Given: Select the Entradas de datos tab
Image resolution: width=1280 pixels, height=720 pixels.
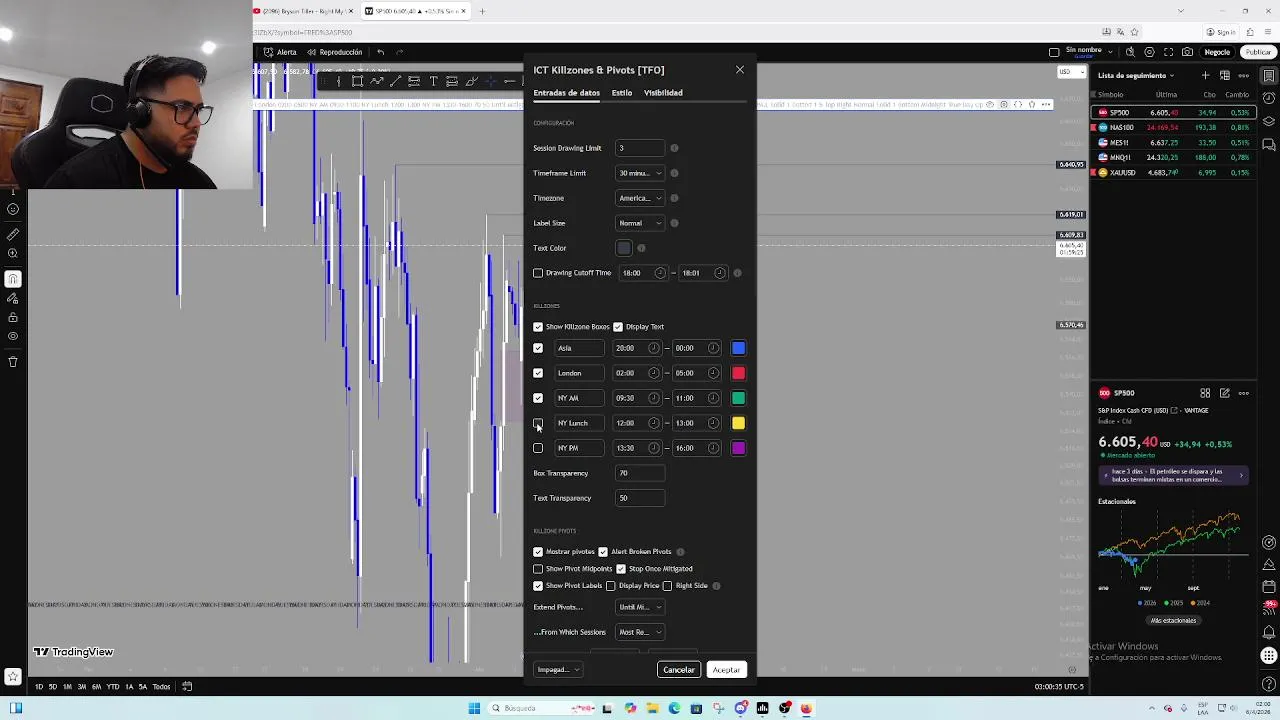Looking at the screenshot, I should coord(567,93).
